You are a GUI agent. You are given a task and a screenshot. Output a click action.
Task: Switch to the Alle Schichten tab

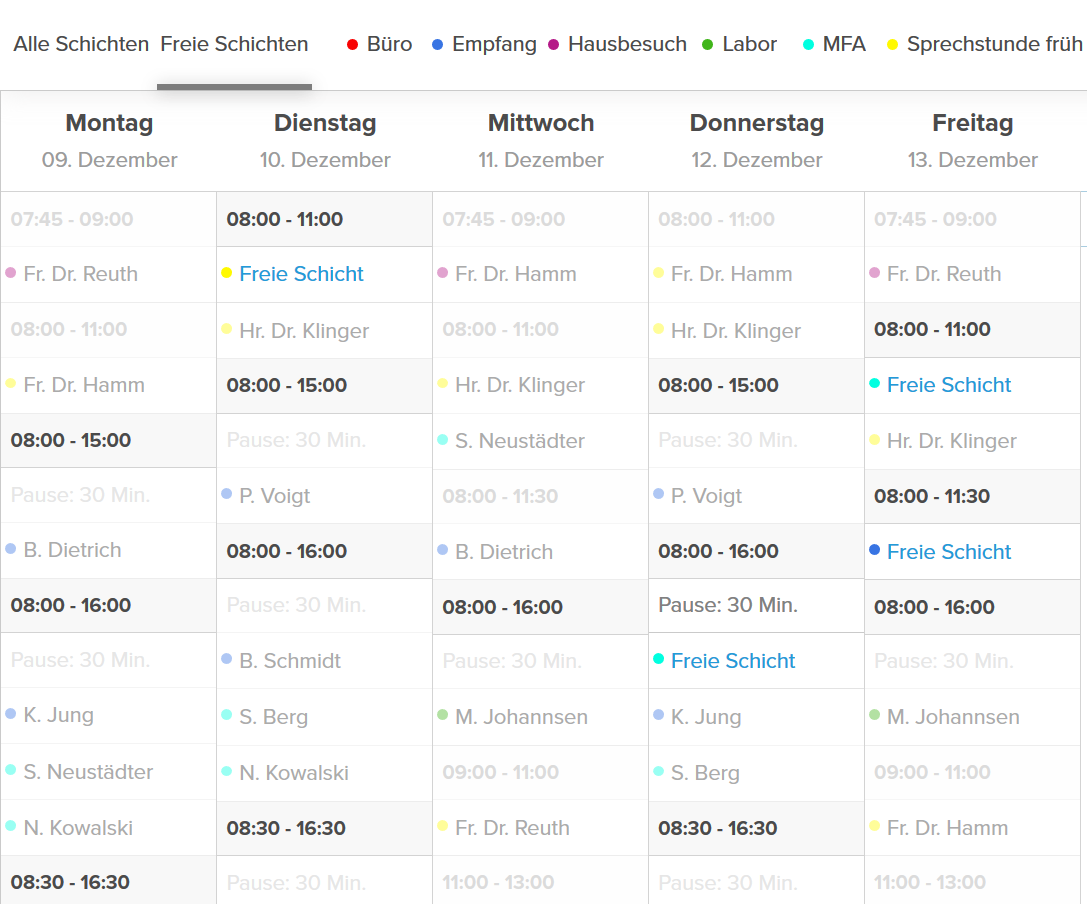pyautogui.click(x=81, y=44)
